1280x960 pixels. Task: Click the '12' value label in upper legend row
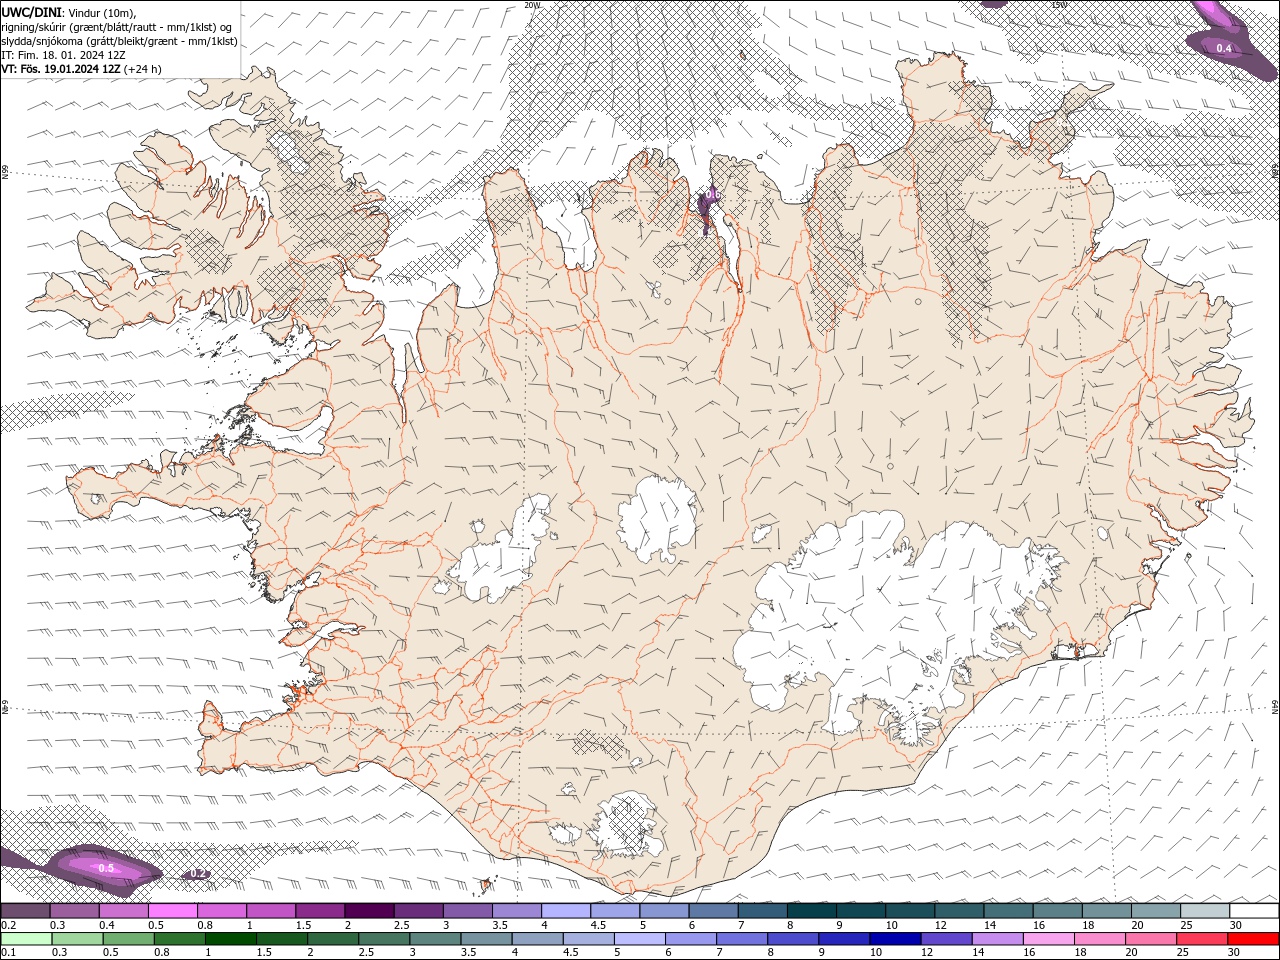(x=940, y=925)
